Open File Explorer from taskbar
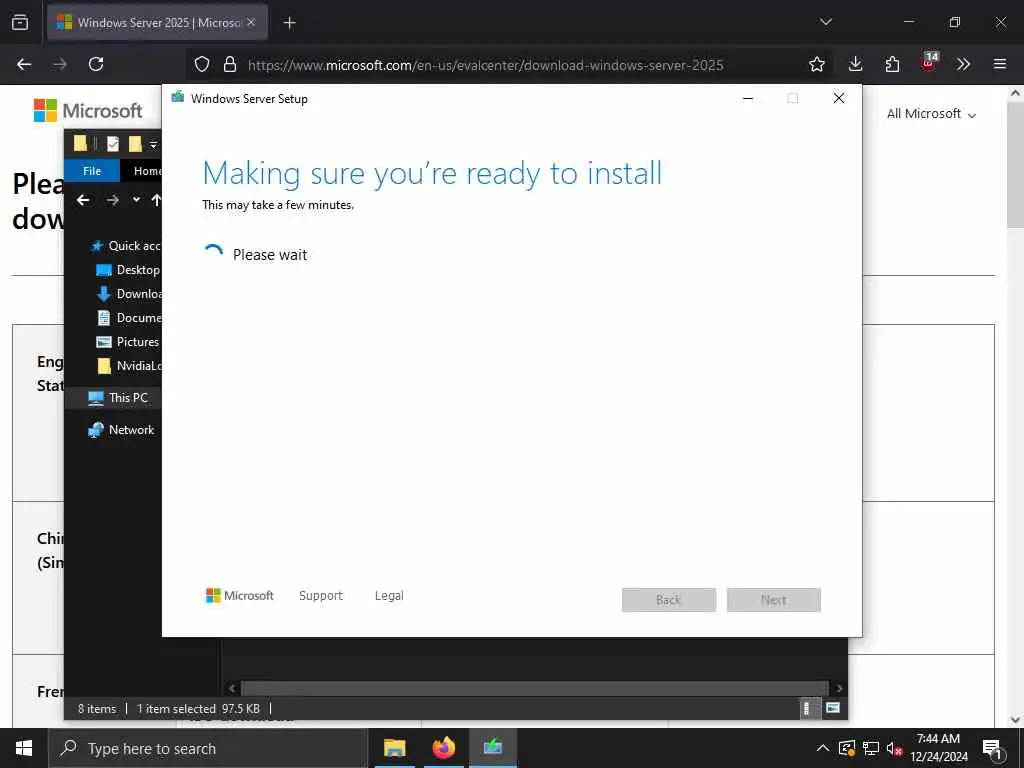 [394, 748]
